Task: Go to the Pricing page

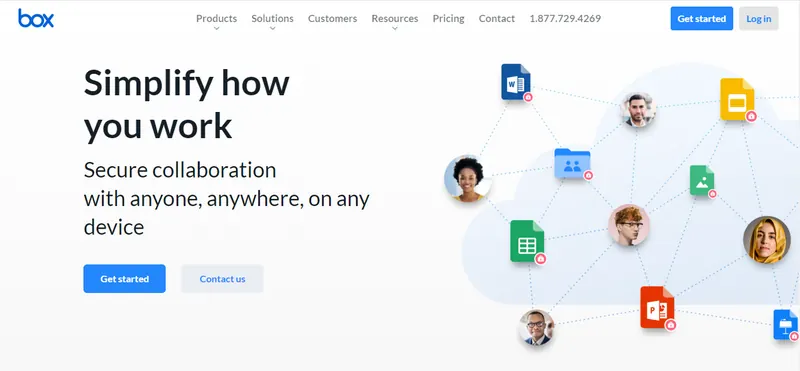Action: 448,18
